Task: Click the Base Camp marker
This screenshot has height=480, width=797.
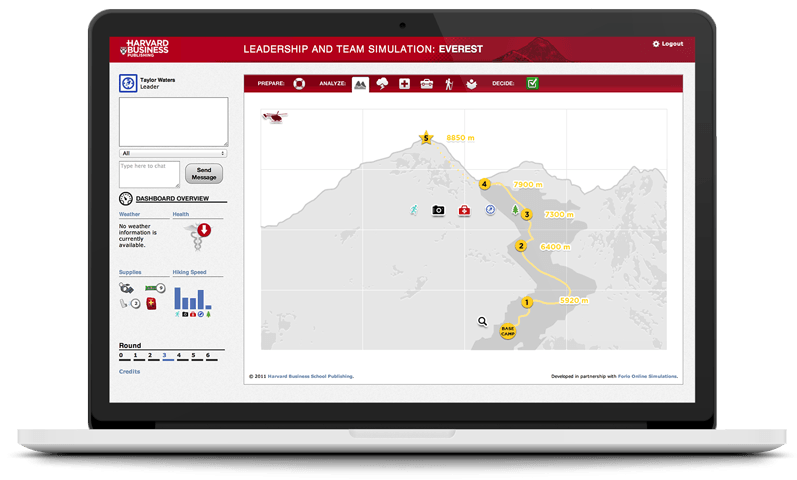Action: point(508,331)
